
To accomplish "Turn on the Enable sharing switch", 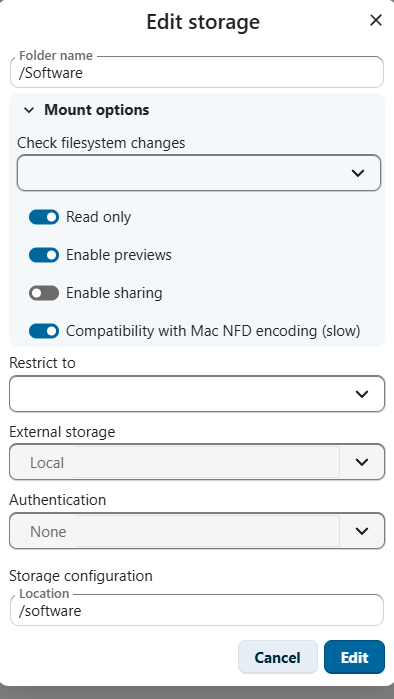I will click(44, 293).
